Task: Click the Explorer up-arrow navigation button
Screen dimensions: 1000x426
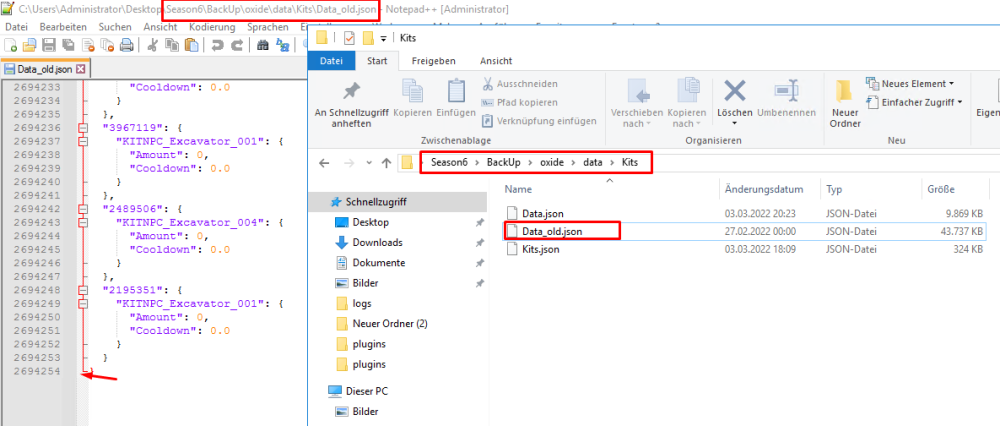Action: point(386,163)
